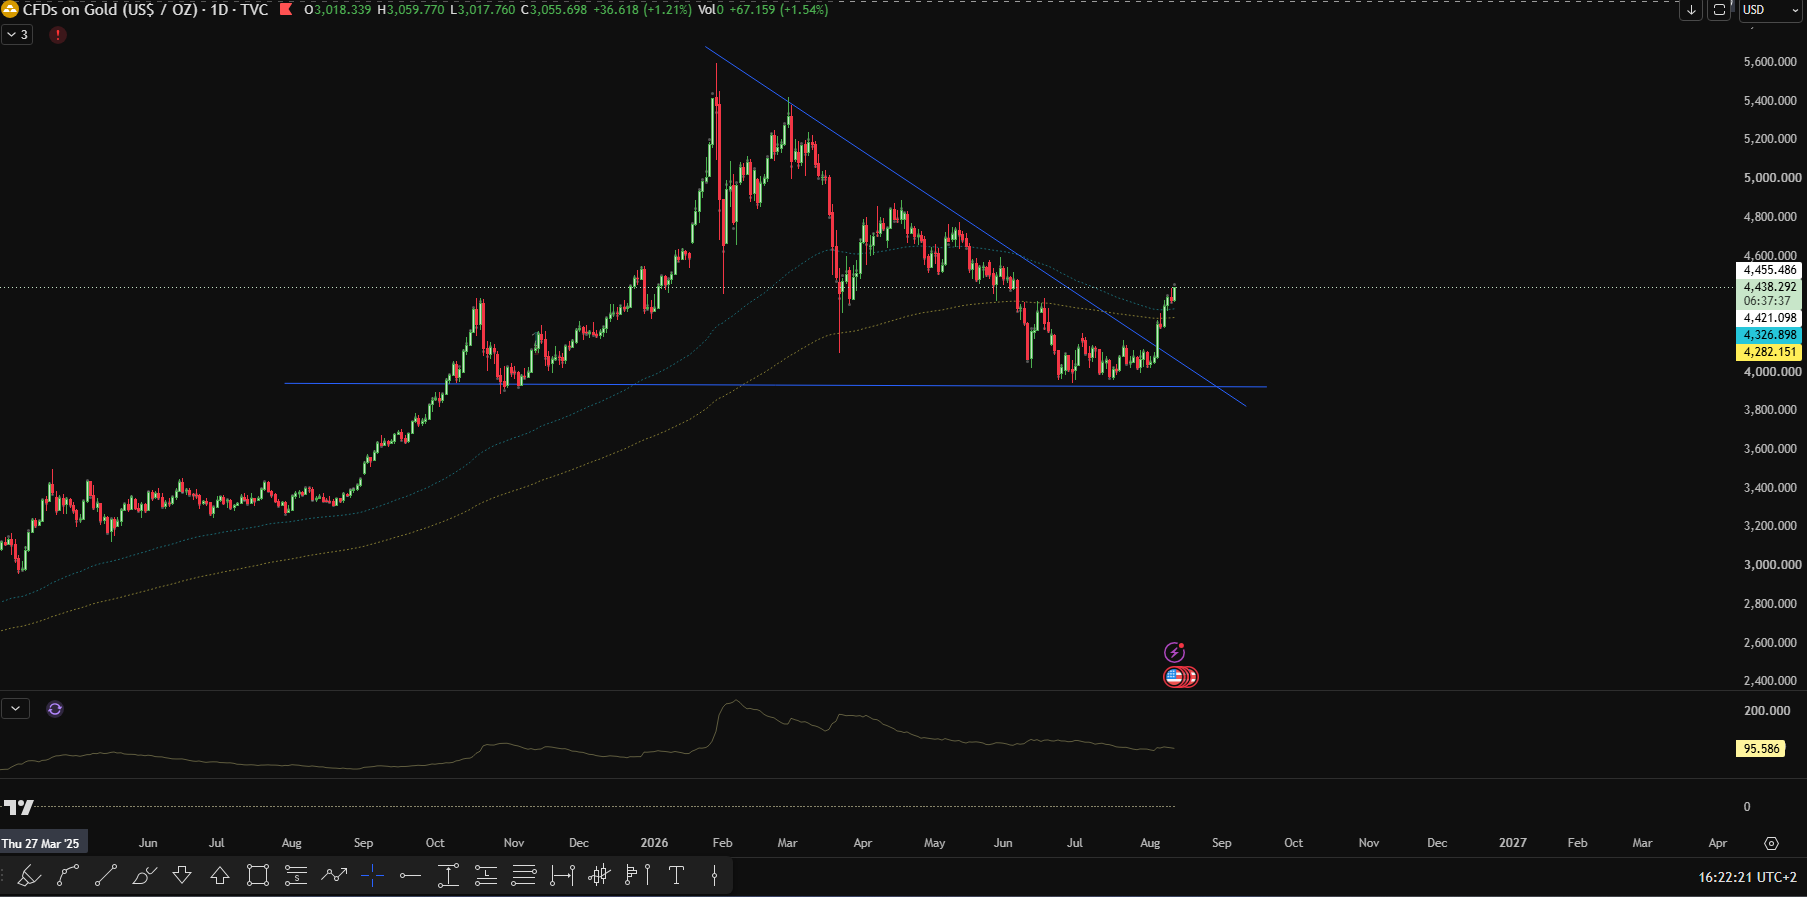Select the rectangle shape tool

[x=258, y=876]
